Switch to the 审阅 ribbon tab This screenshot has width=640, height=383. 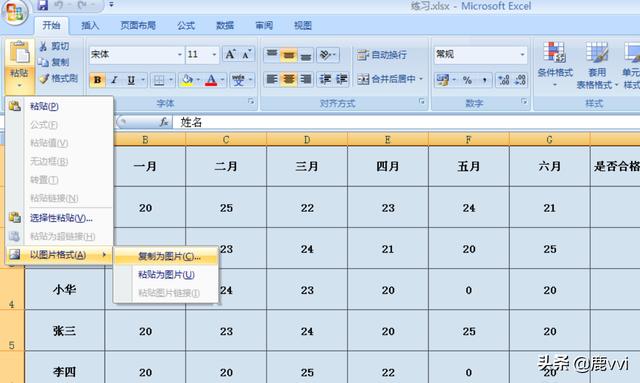[264, 26]
